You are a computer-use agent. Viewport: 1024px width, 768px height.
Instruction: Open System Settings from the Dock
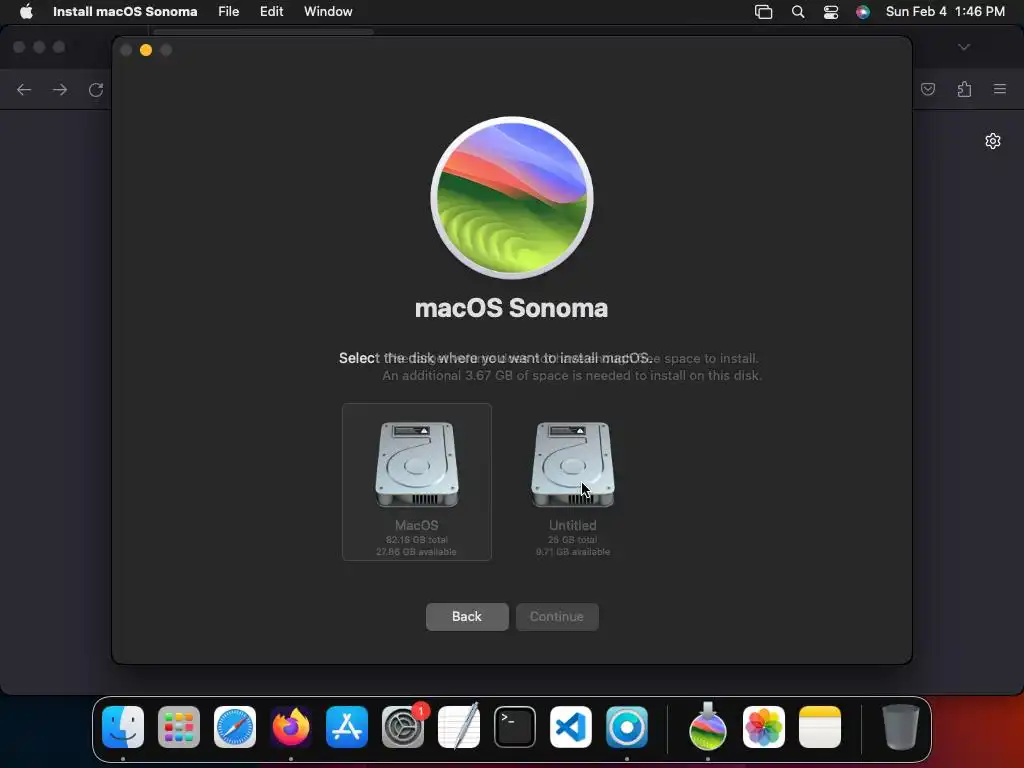403,727
